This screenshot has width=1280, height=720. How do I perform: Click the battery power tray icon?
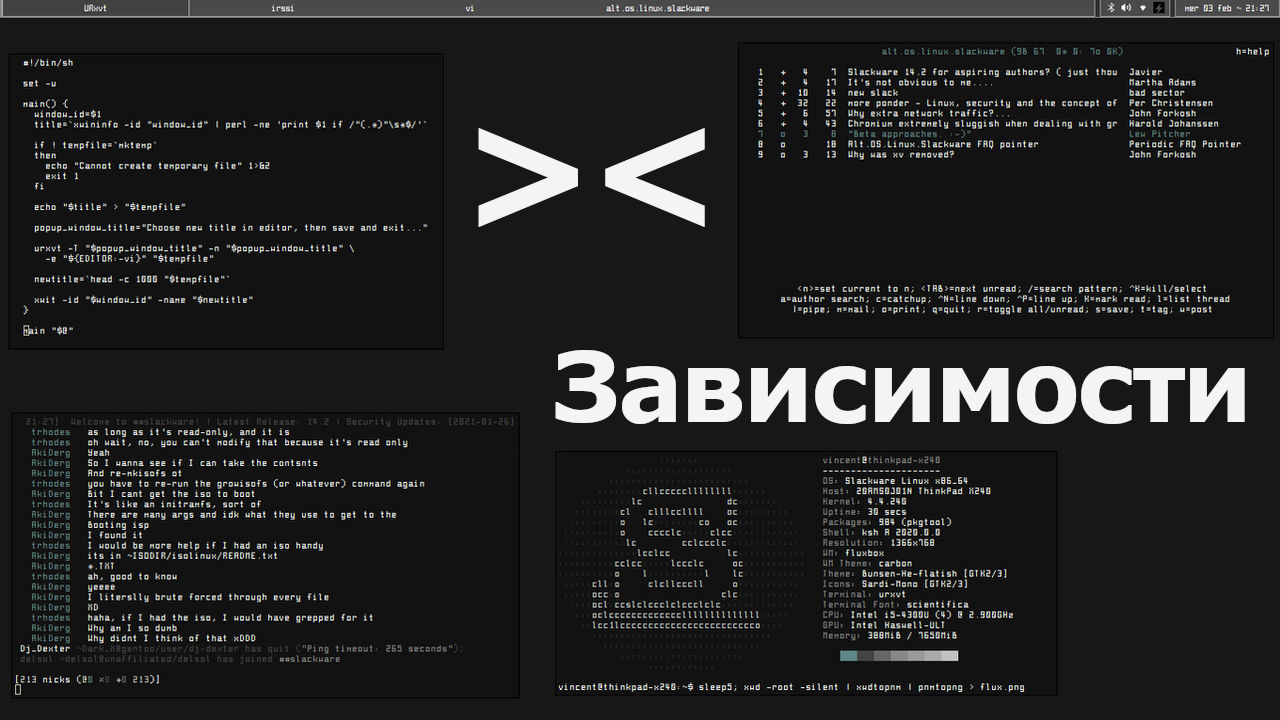[1159, 8]
